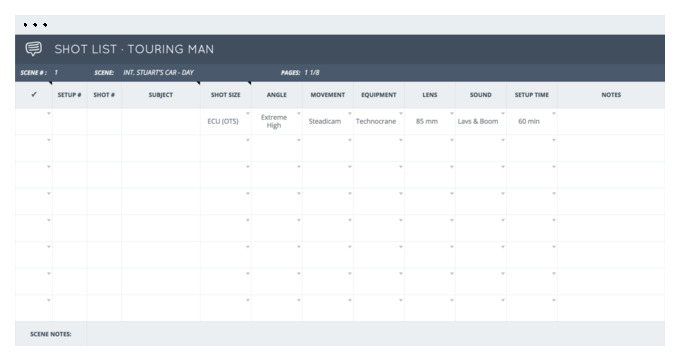Image resolution: width=680 pixels, height=361 pixels.
Task: Open the Setup Time dropdown arrow beside 60 min
Action: (x=554, y=114)
